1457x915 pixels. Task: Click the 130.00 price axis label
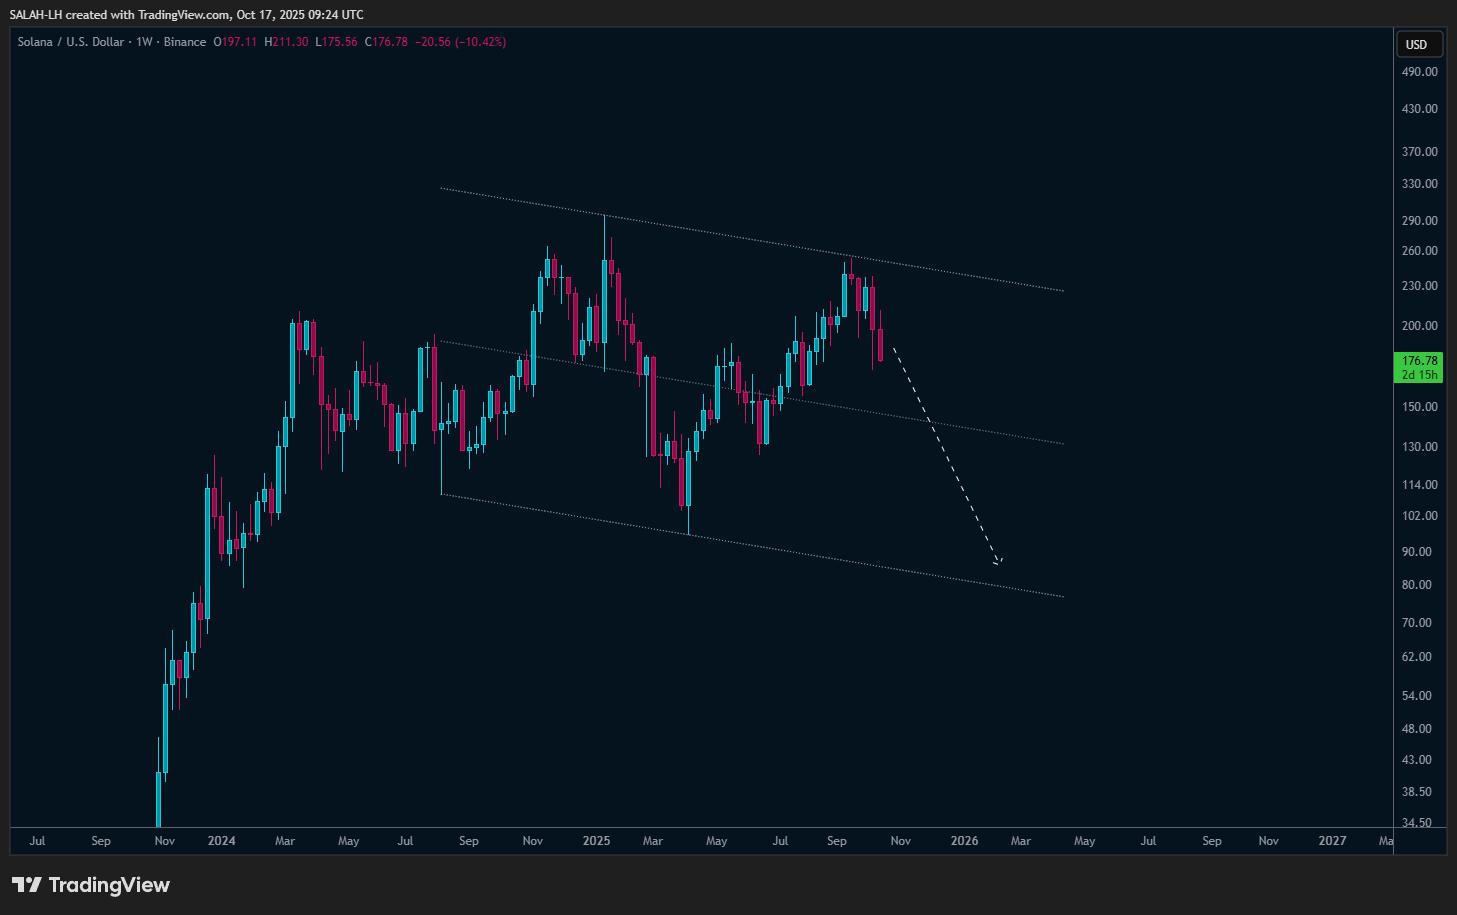[x=1420, y=447]
